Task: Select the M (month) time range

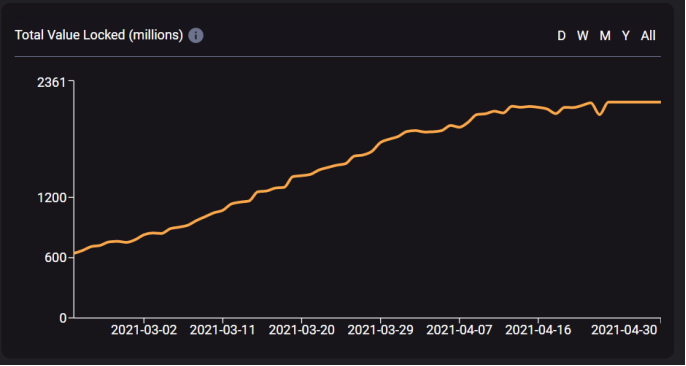Action: [605, 36]
